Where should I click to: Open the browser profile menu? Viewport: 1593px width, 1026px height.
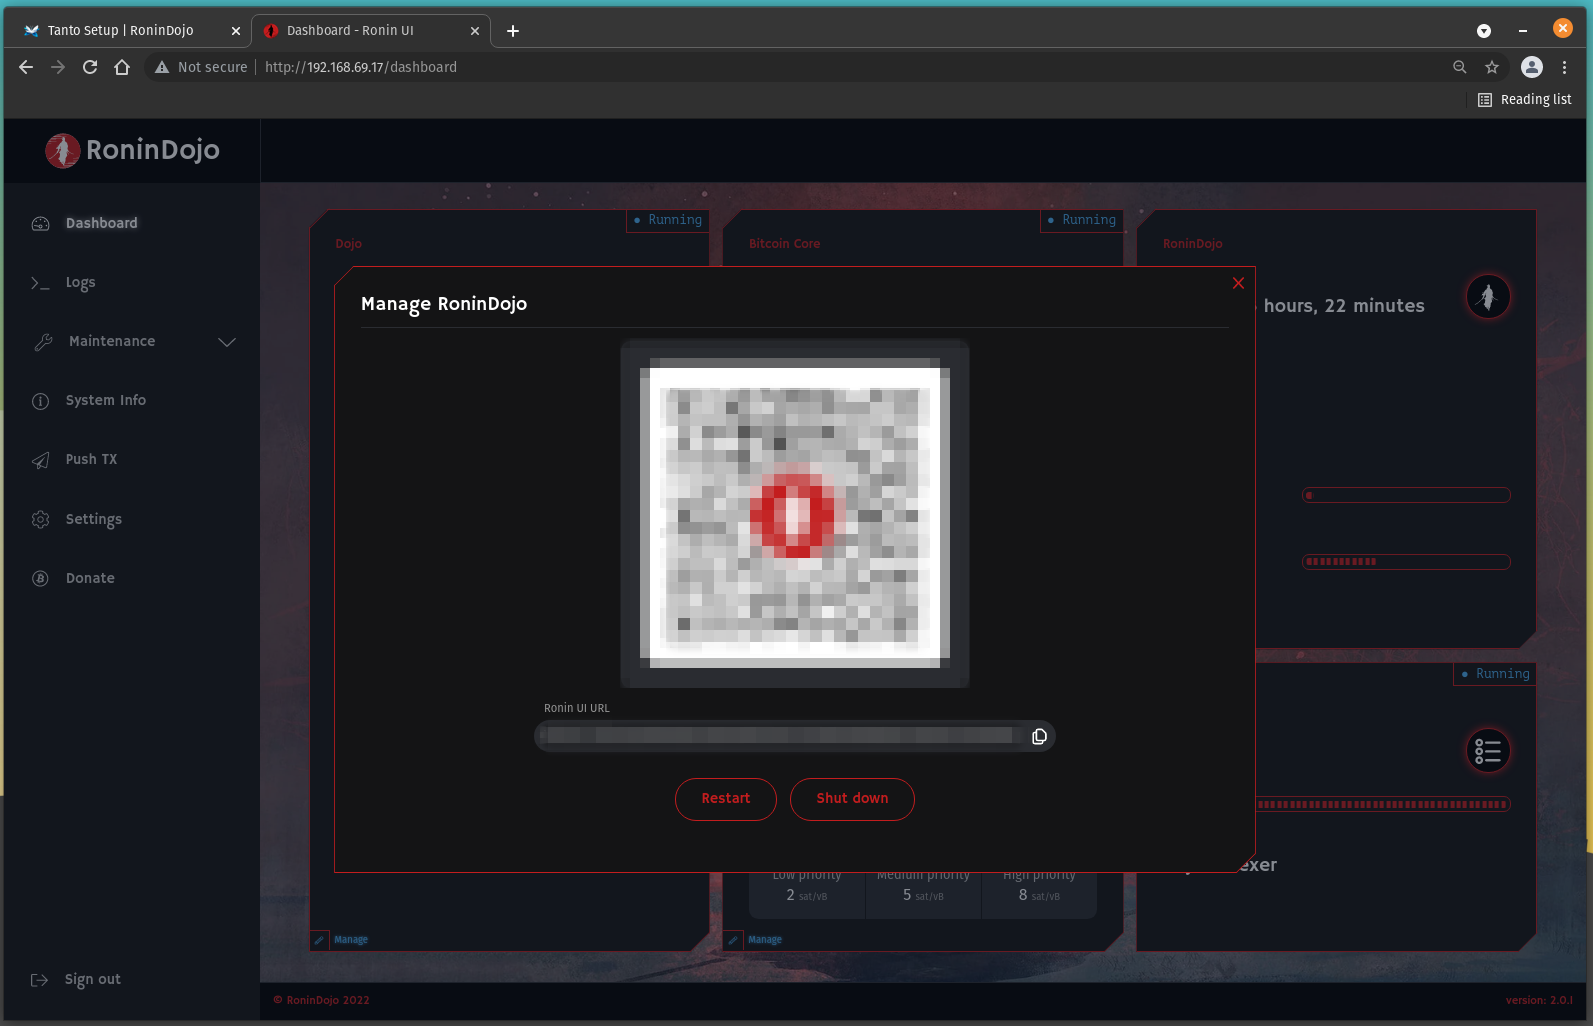pos(1532,67)
